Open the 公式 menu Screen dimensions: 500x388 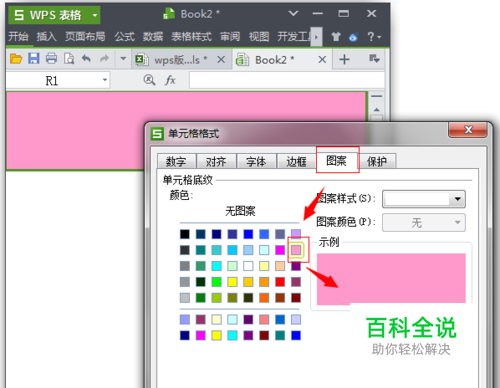click(x=125, y=36)
